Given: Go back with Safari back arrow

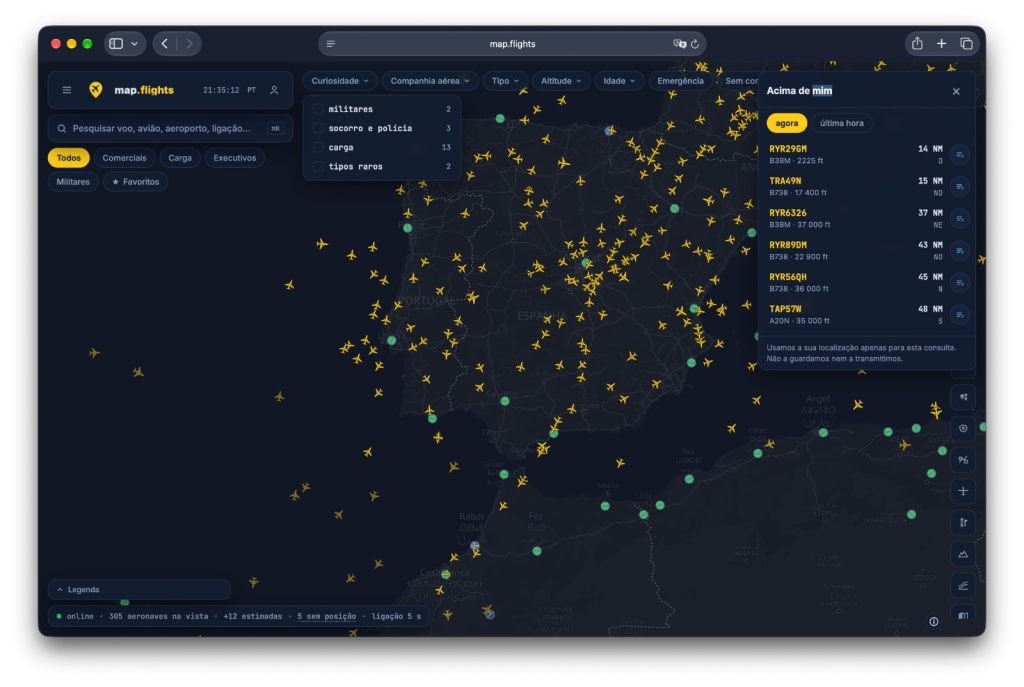Looking at the screenshot, I should pos(165,43).
